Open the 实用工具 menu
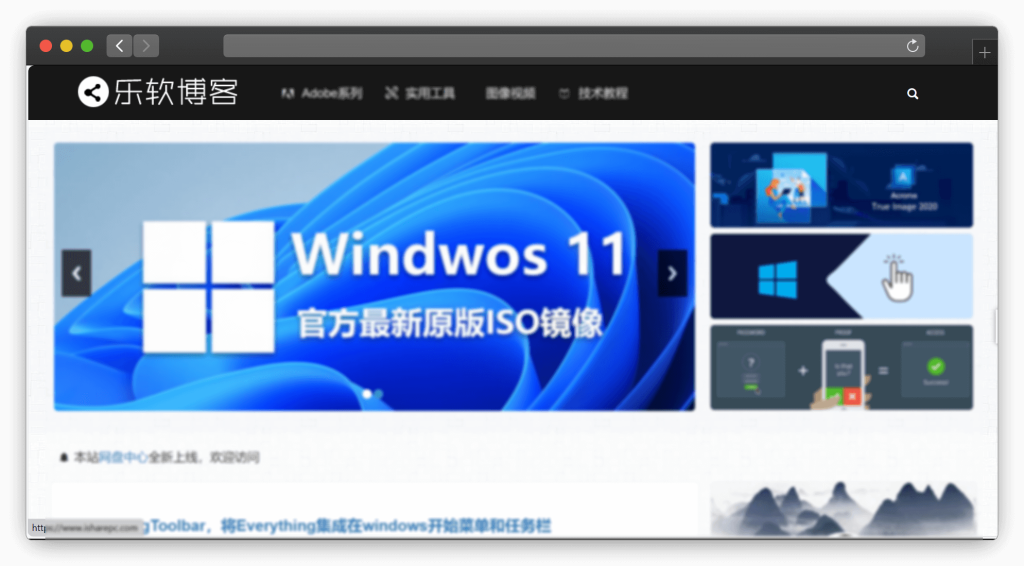Image resolution: width=1024 pixels, height=566 pixels. click(420, 93)
